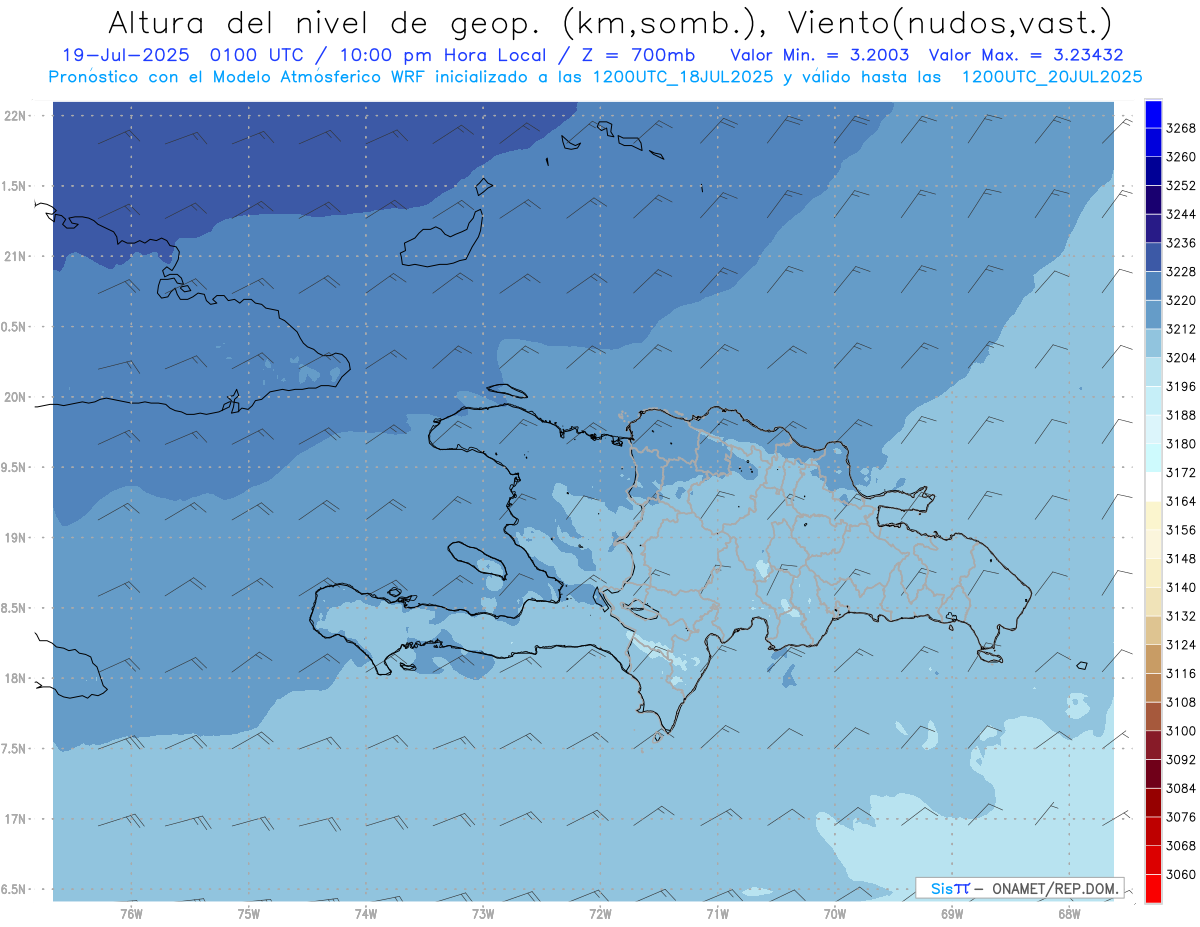Click the '10:00 pm Hora Local' text

pos(443,56)
